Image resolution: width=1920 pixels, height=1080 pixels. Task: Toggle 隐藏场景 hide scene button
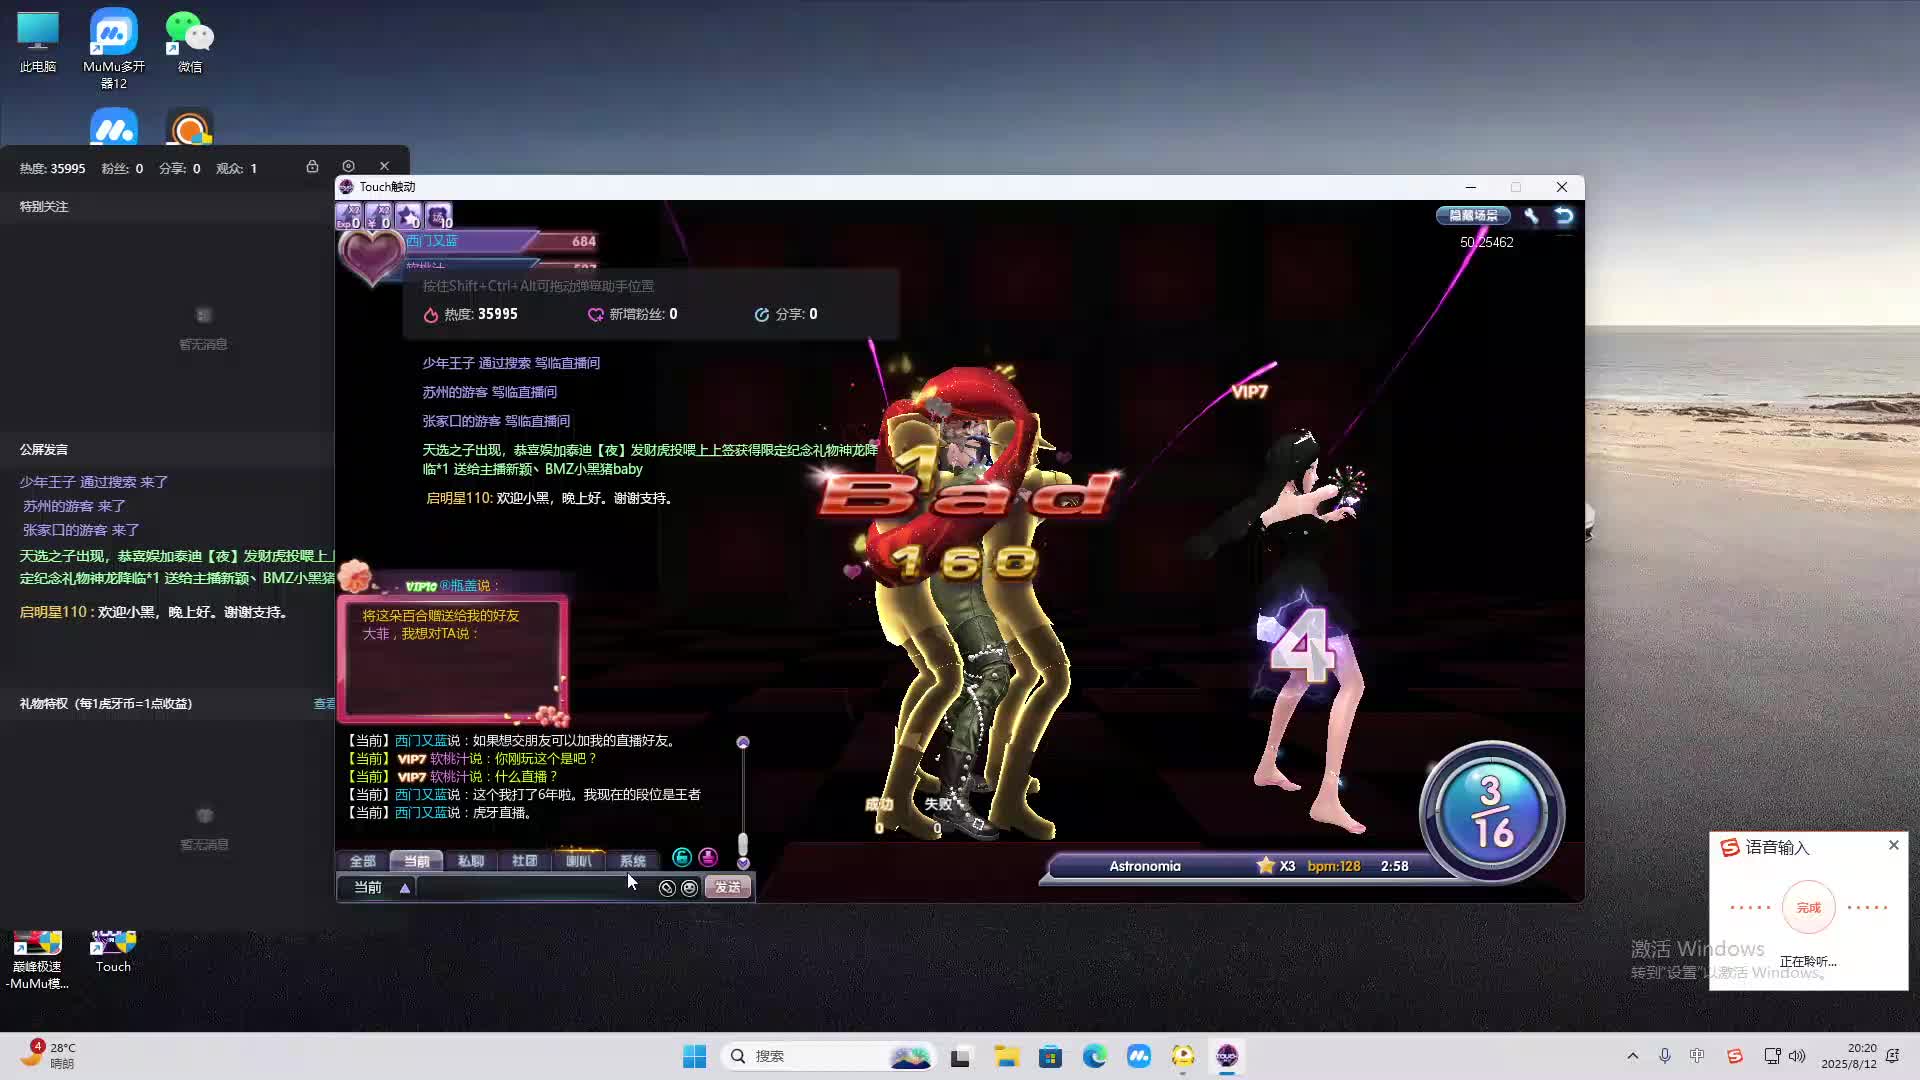pyautogui.click(x=1473, y=216)
